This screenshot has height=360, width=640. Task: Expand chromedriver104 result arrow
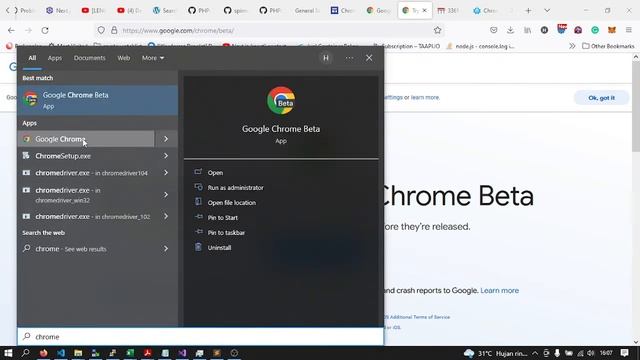pyautogui.click(x=166, y=173)
